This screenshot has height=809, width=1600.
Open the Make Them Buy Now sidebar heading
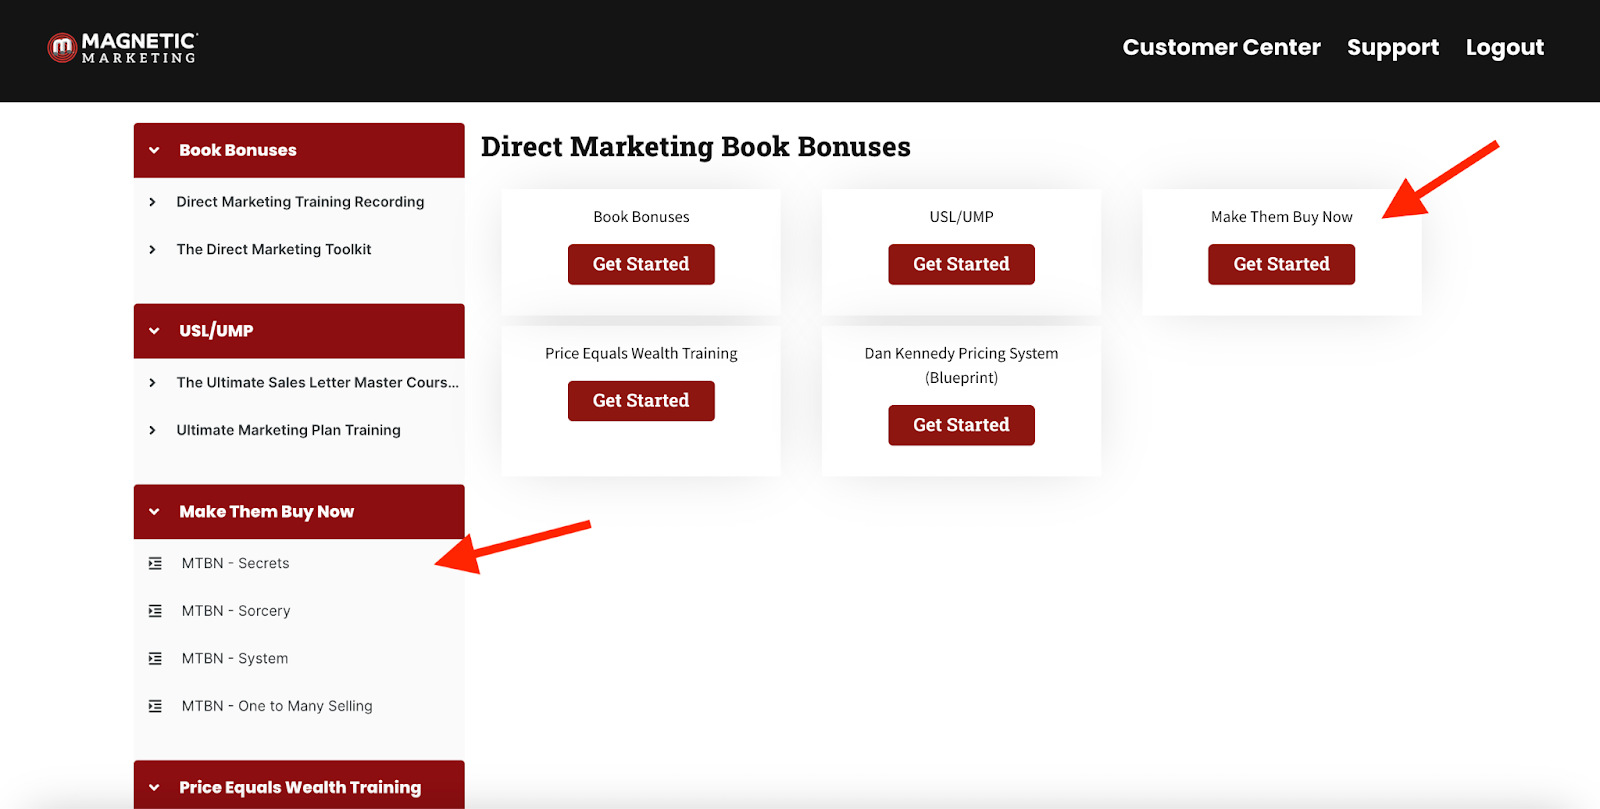267,512
